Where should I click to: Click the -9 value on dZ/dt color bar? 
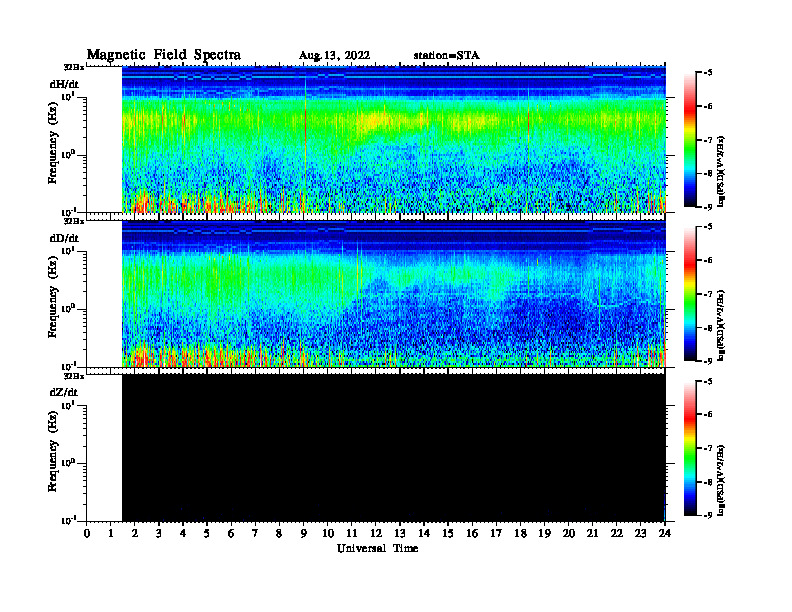[x=708, y=515]
